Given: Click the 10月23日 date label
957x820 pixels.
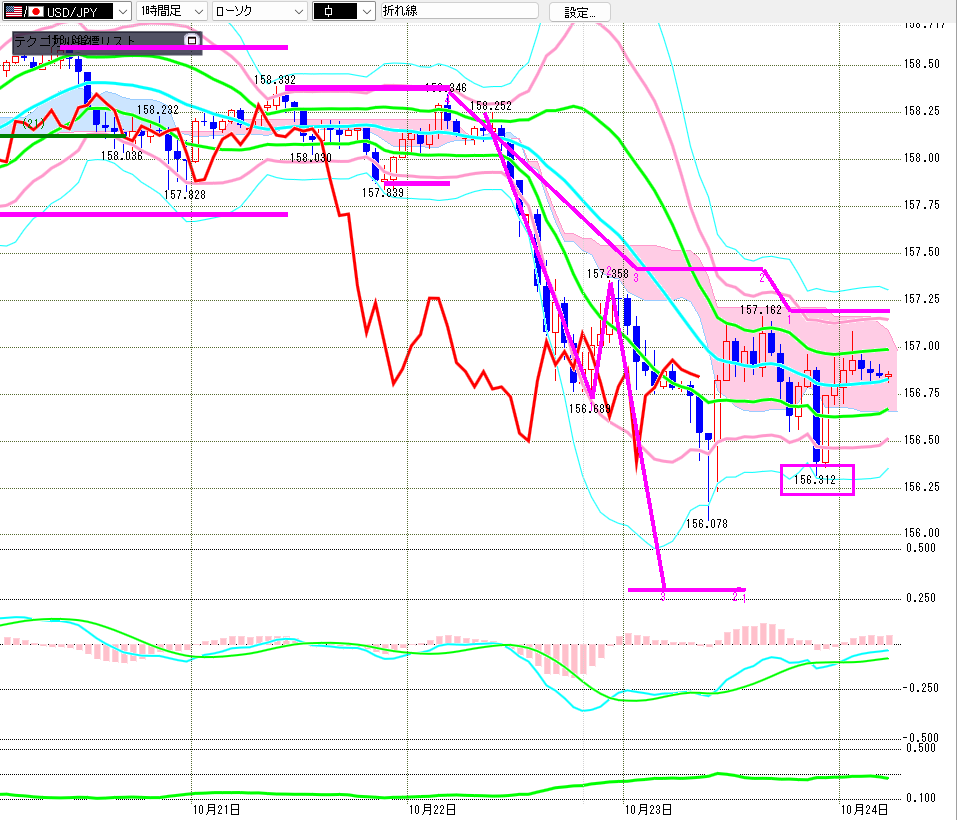Looking at the screenshot, I should [x=648, y=810].
